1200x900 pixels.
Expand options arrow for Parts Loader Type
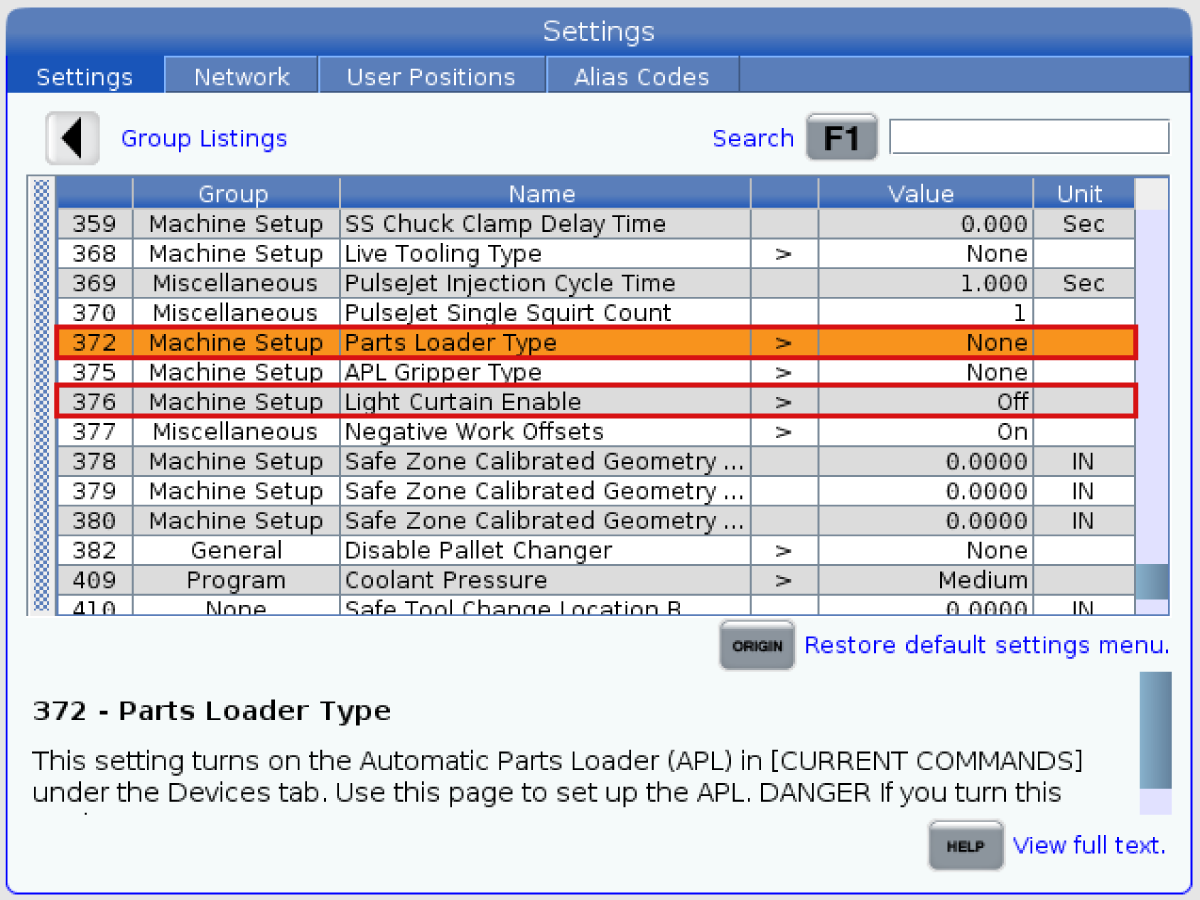pyautogui.click(x=783, y=343)
